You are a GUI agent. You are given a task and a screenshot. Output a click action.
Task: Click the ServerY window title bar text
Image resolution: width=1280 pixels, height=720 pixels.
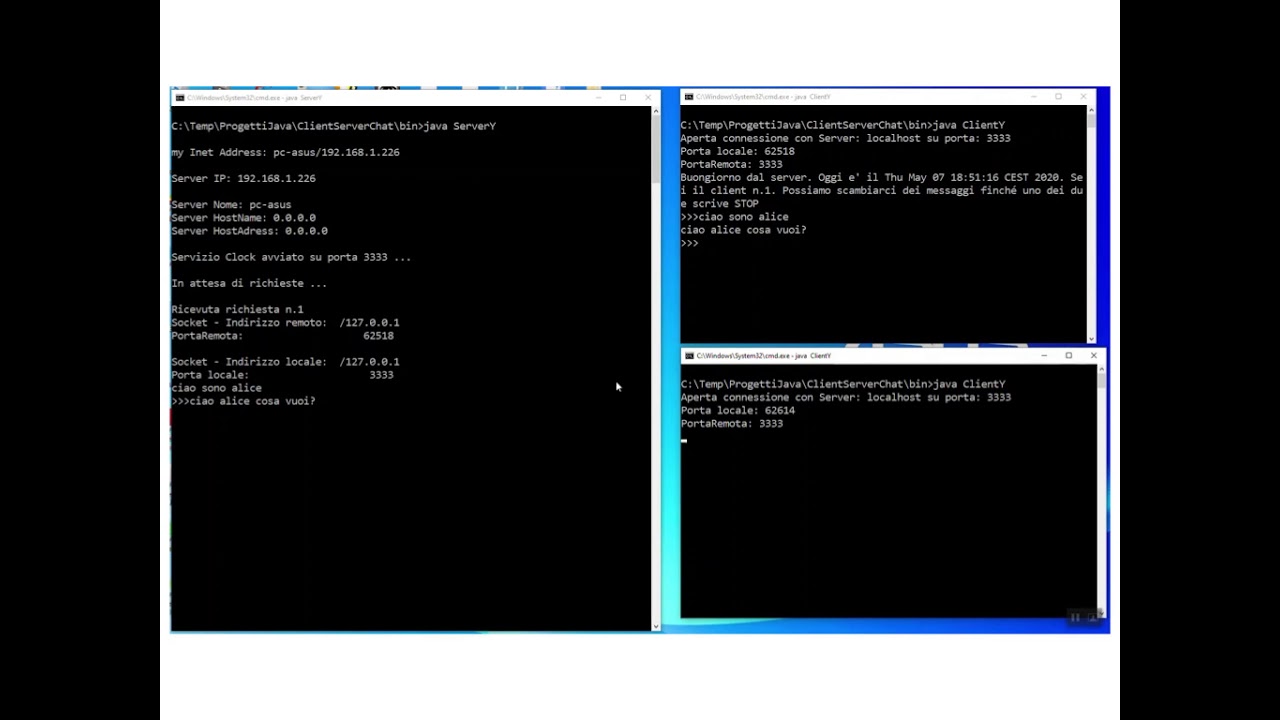[x=254, y=98]
